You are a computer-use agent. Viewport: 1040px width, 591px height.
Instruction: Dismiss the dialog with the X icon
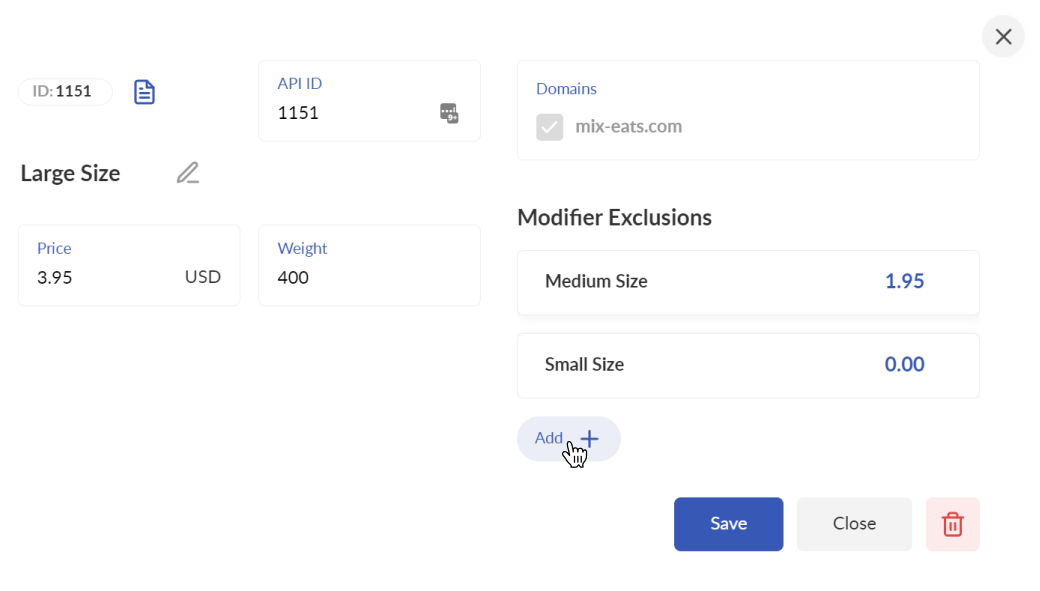pos(1004,36)
